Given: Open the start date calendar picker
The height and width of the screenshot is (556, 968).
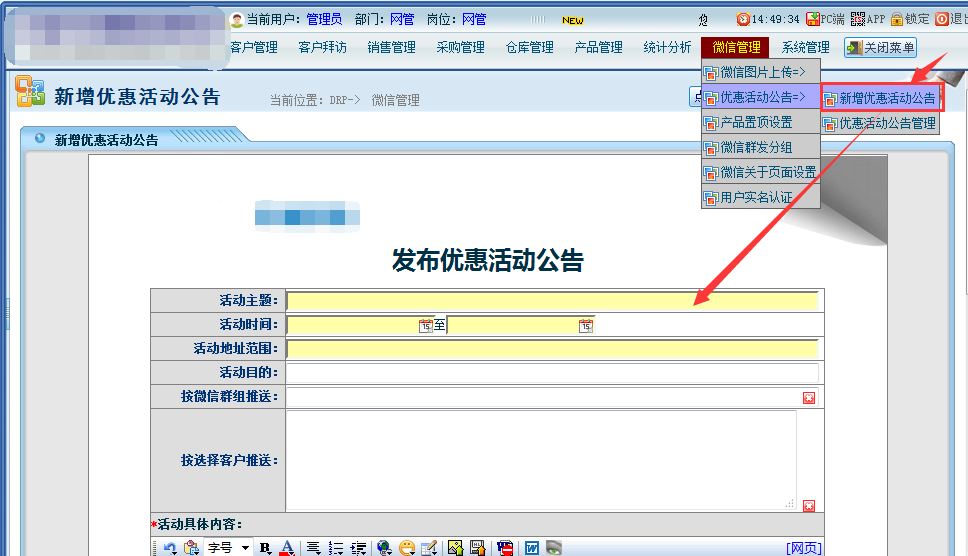Looking at the screenshot, I should click(426, 325).
